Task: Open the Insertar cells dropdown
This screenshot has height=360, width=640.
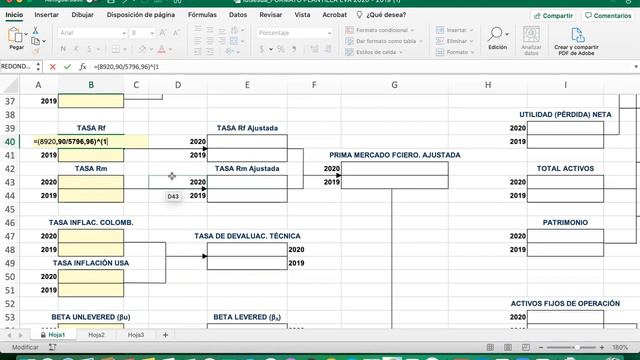Action: click(x=471, y=30)
